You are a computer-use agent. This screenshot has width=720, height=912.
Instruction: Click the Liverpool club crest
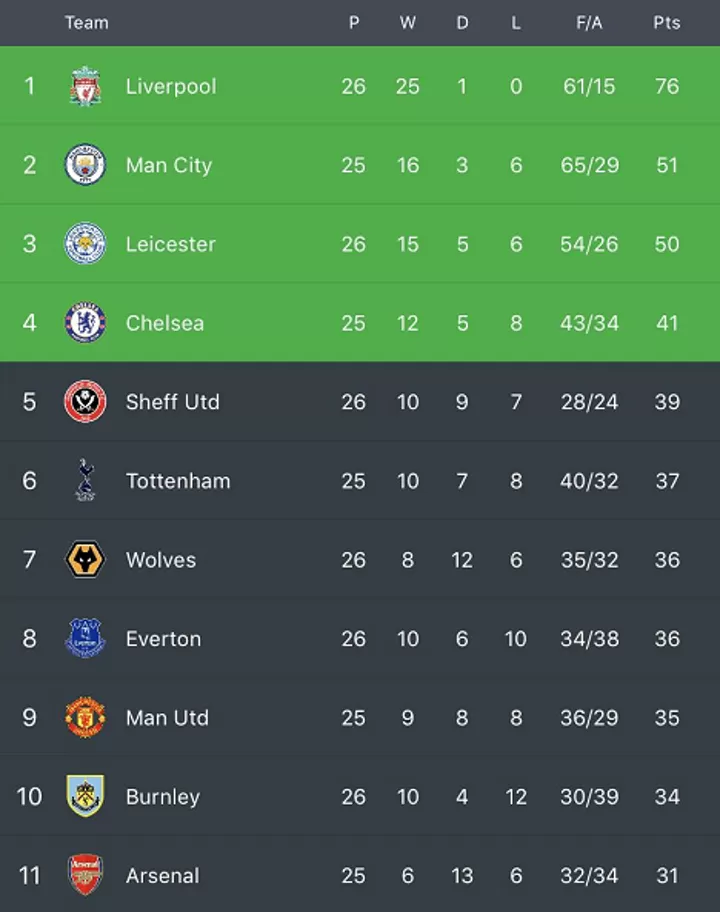click(85, 86)
